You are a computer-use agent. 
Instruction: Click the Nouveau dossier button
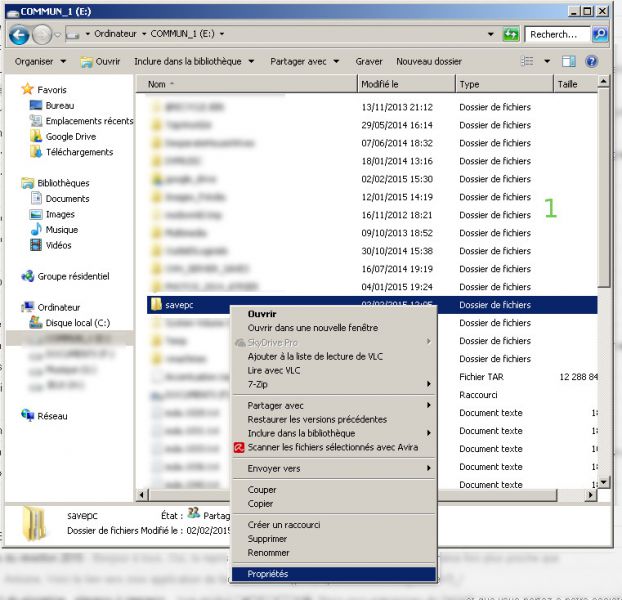428,61
